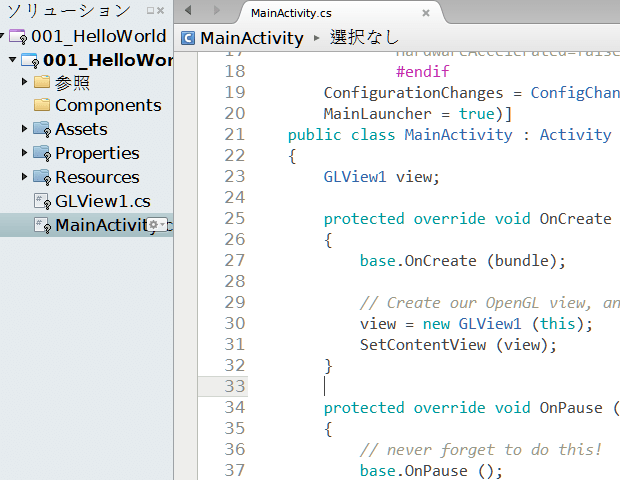
Task: Toggle the solution pad auto-hide button
Action: click(x=149, y=11)
